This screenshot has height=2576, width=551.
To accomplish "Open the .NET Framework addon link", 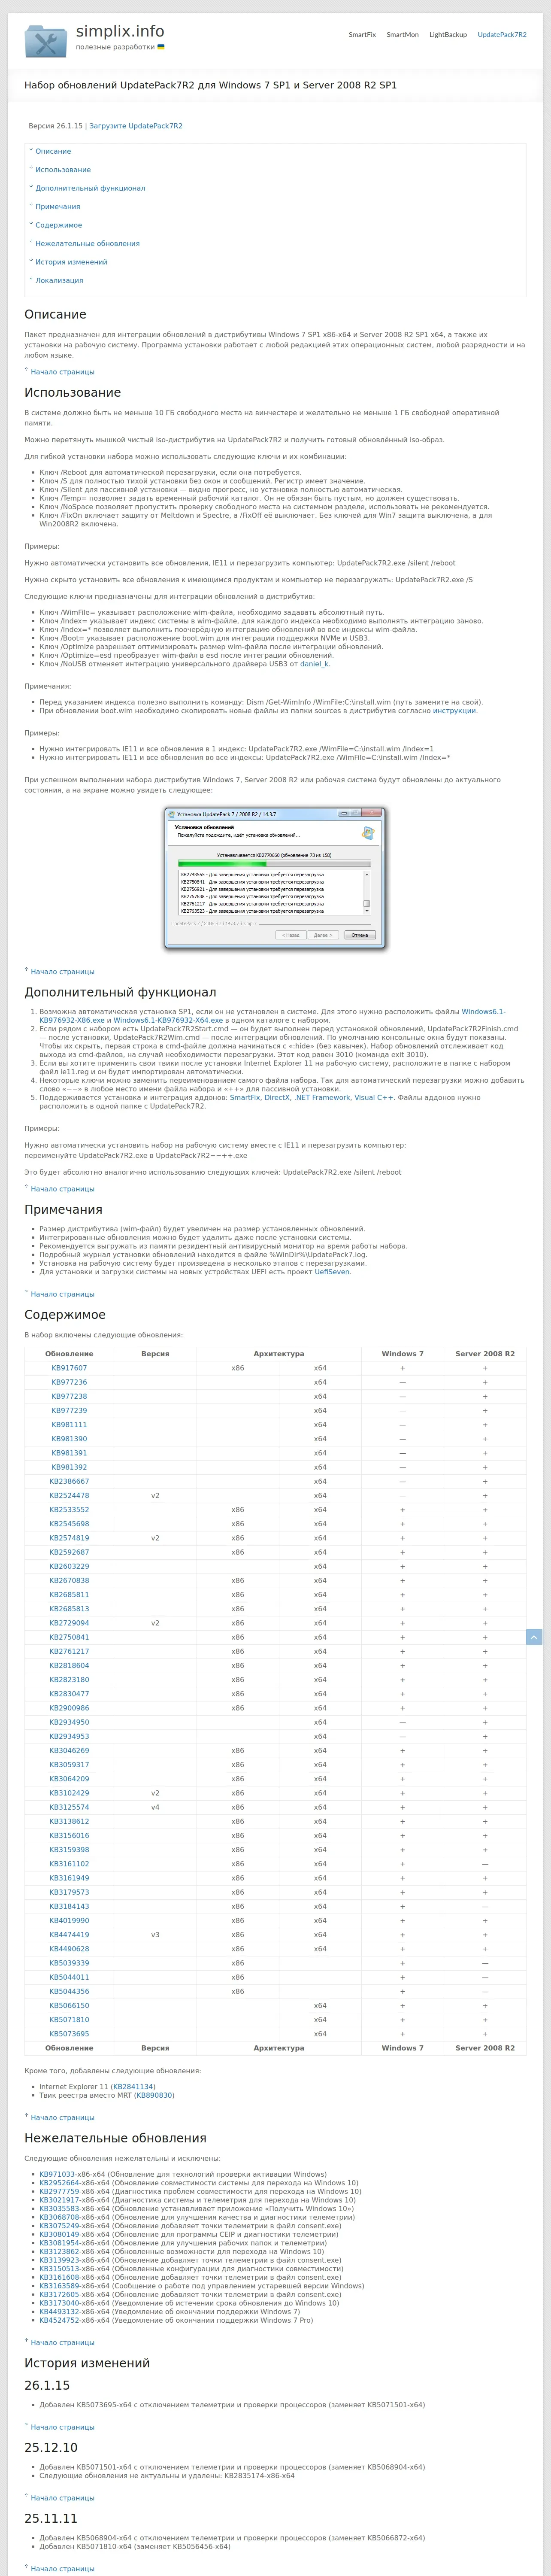I will pos(322,1097).
